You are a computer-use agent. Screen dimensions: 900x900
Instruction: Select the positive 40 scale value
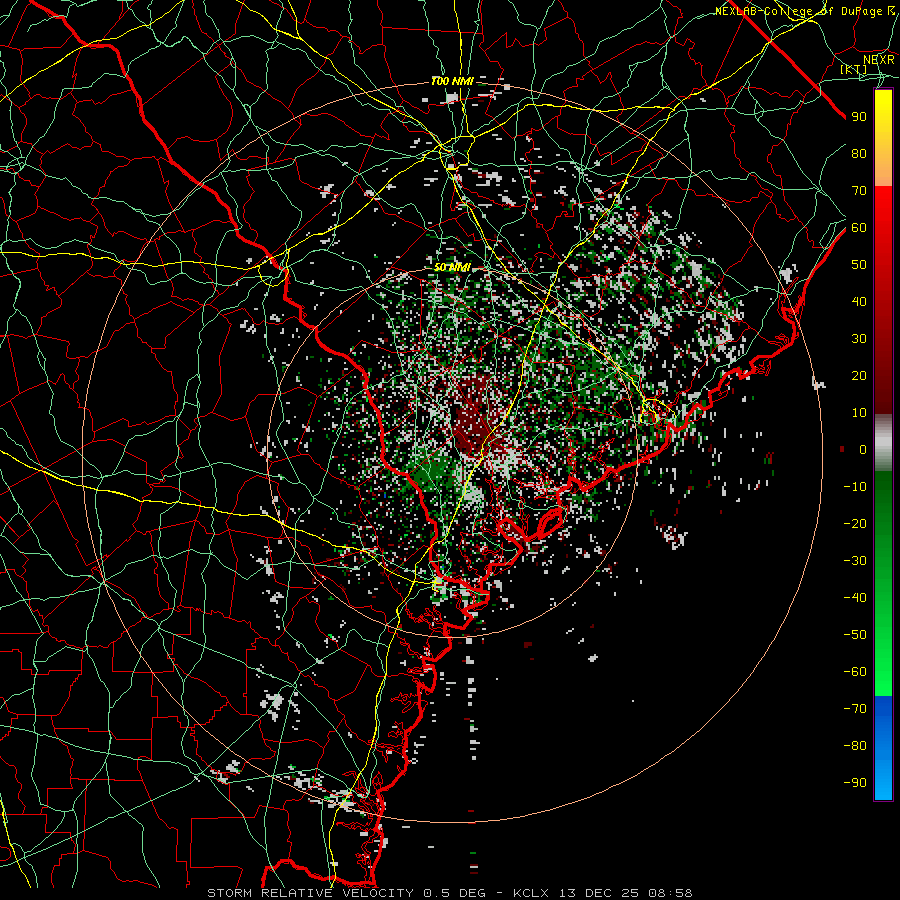[859, 301]
